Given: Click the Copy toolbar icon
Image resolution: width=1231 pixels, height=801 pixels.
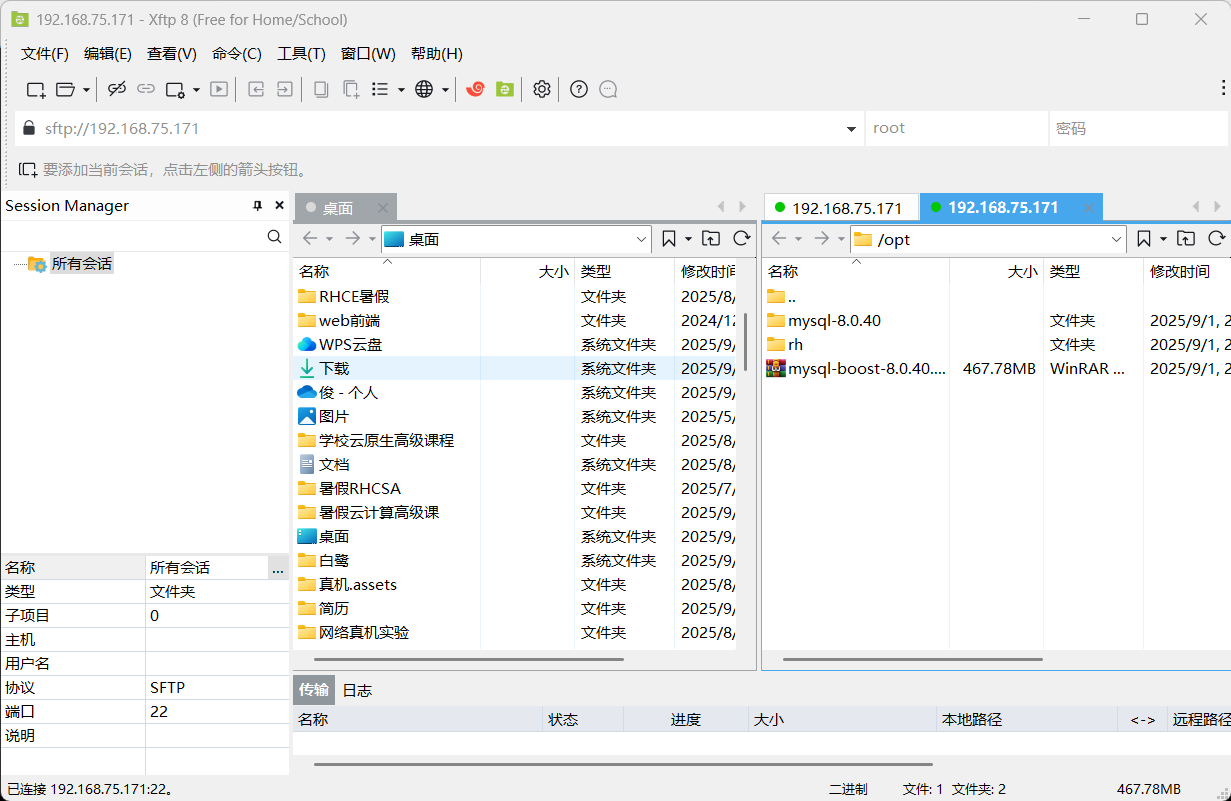Looking at the screenshot, I should click(321, 89).
